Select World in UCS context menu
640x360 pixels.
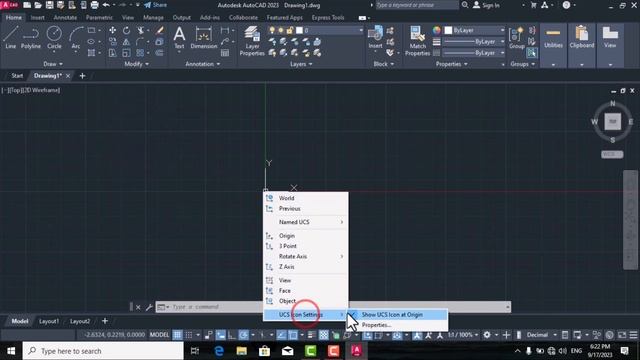[x=306, y=198]
